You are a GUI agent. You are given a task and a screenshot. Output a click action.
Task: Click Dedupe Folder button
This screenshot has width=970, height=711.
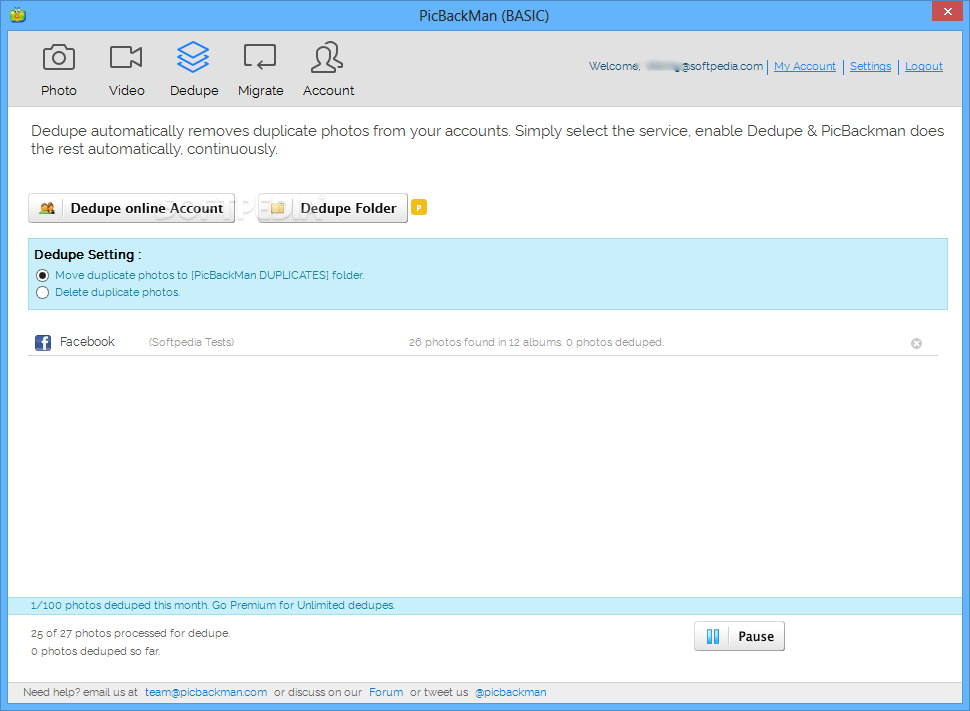coord(333,208)
